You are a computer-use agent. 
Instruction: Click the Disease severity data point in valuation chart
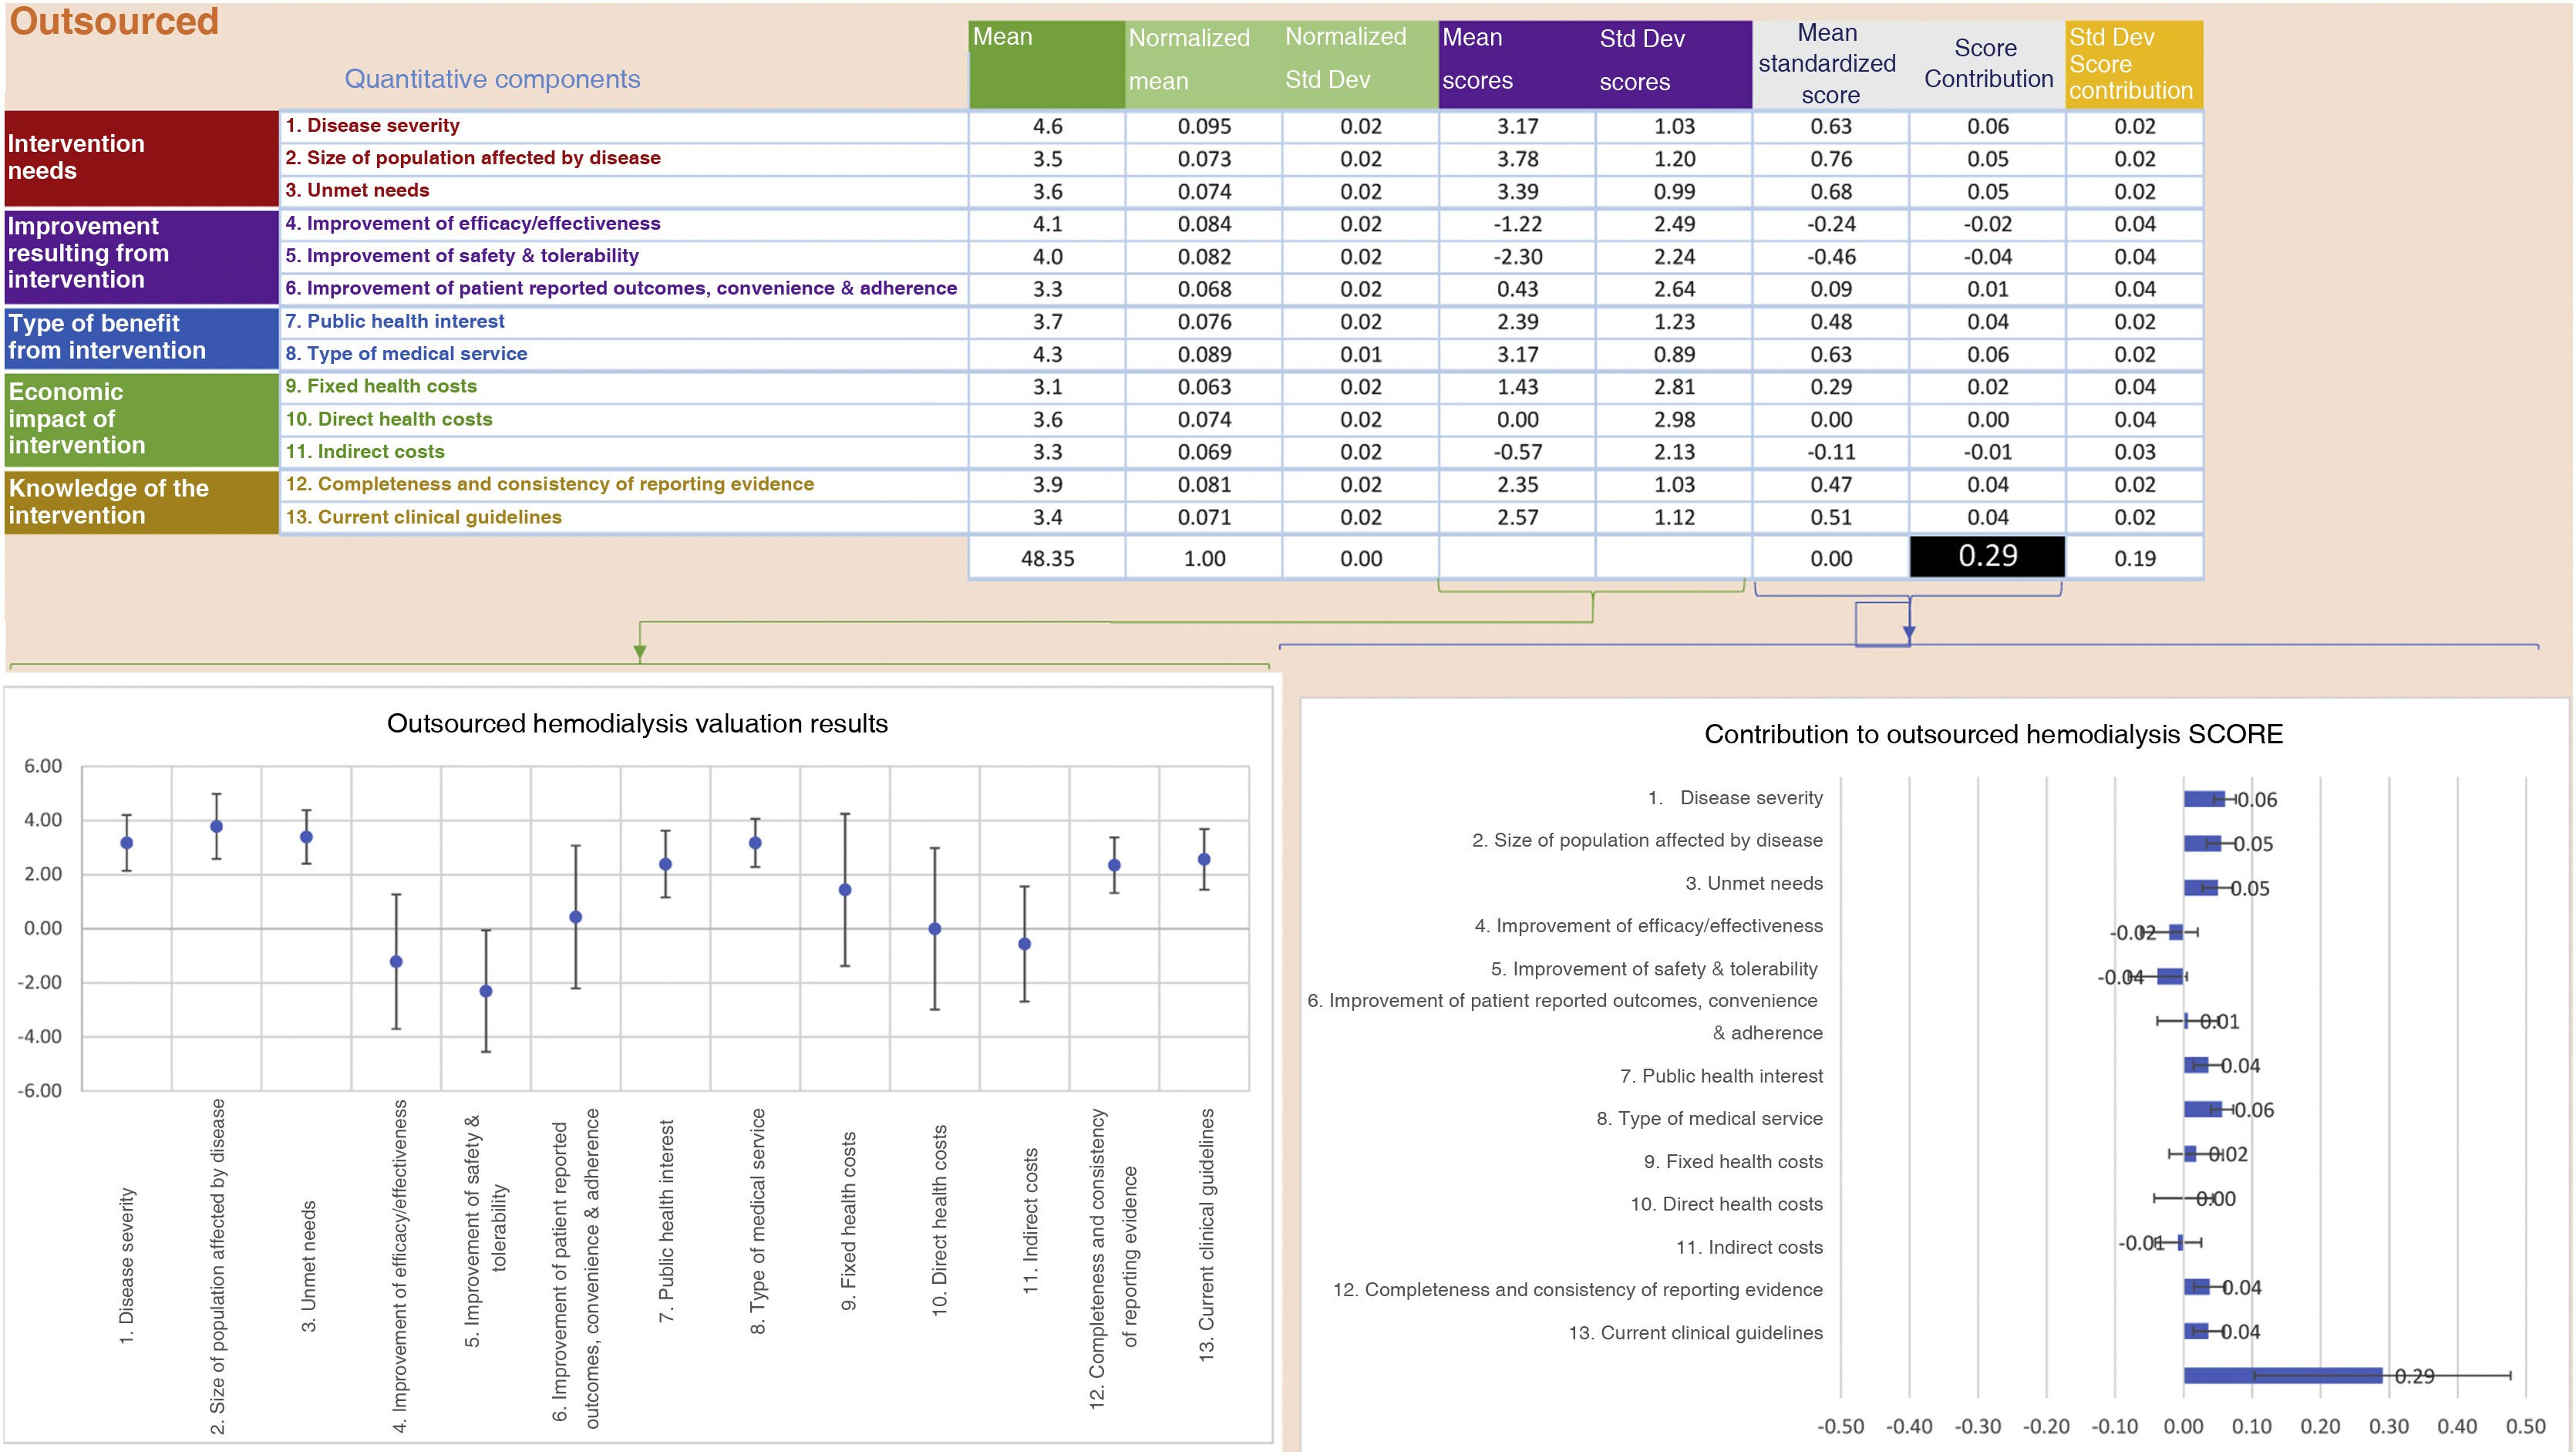click(126, 843)
